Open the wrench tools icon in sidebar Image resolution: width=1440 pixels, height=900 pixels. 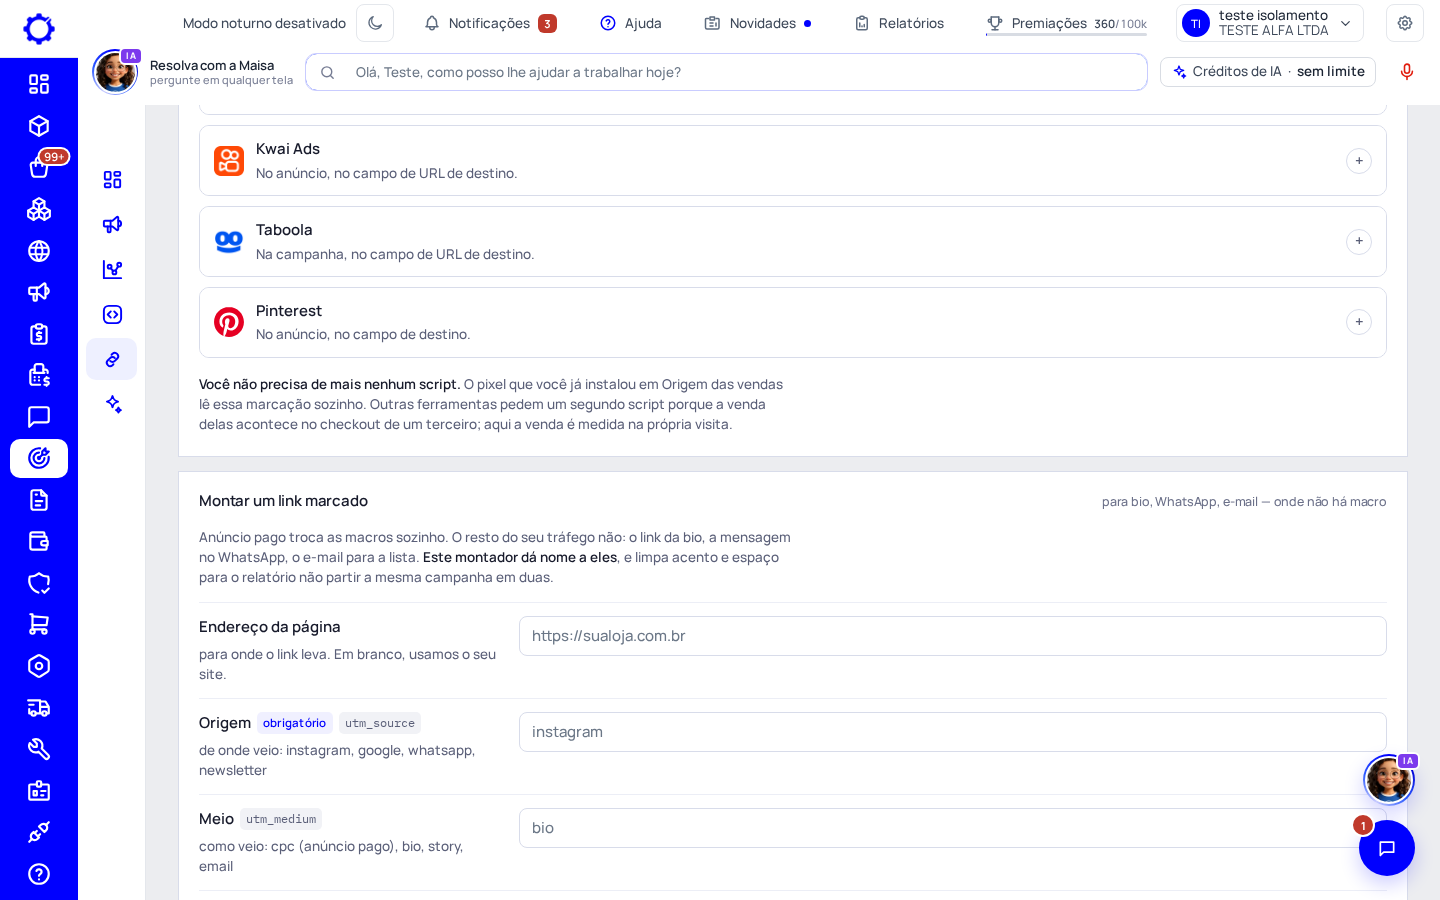click(x=39, y=749)
